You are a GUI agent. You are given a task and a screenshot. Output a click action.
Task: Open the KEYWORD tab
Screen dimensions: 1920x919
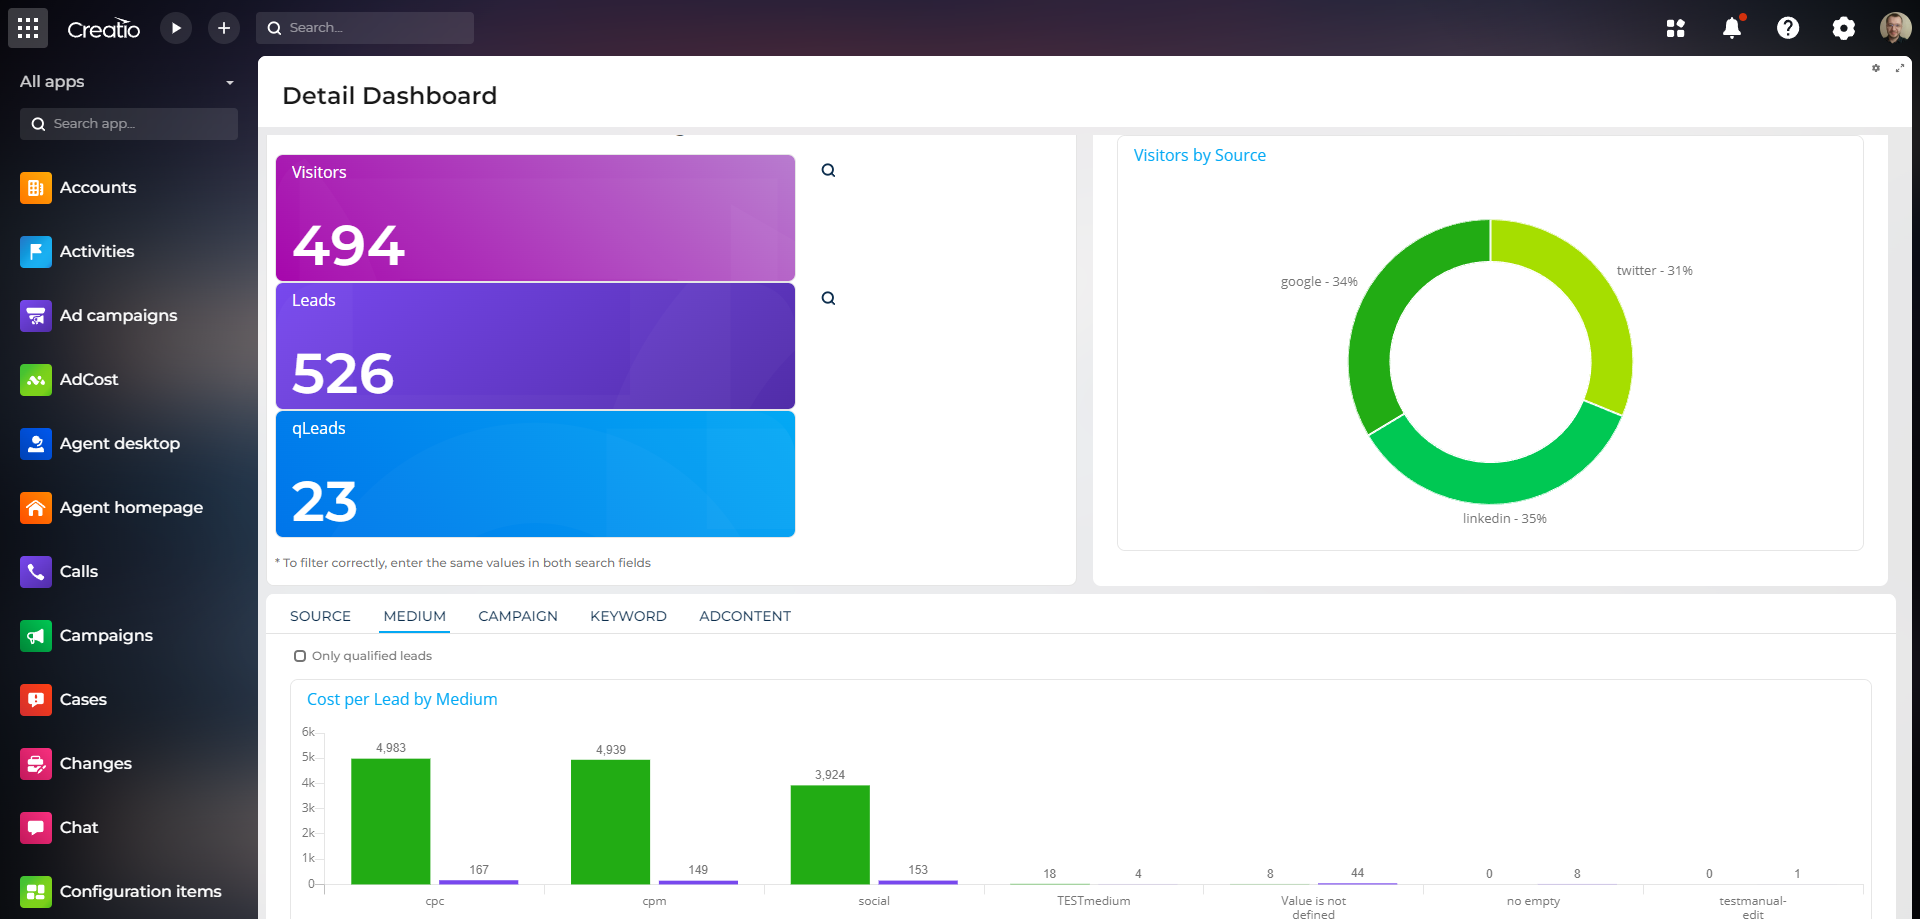pos(628,616)
